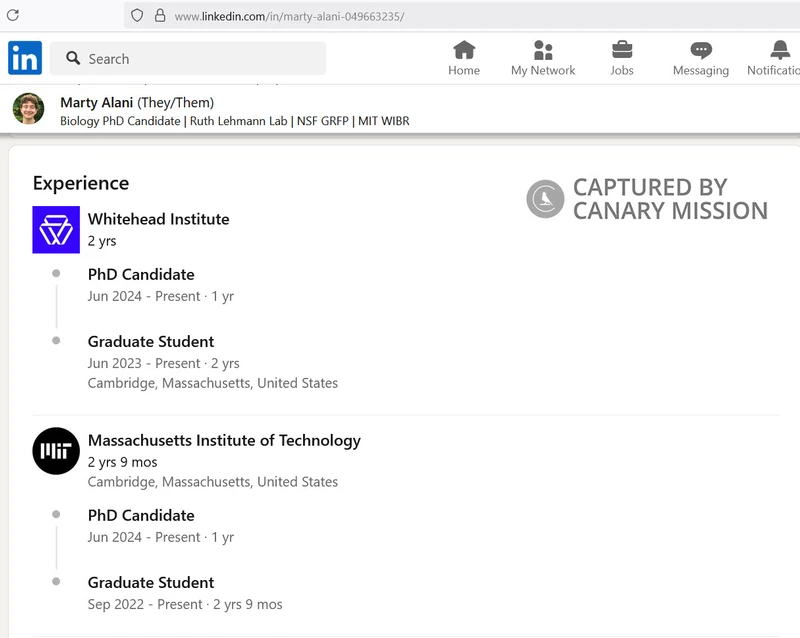Click the '2 yrs 9 mos' MIT duration

pos(122,462)
